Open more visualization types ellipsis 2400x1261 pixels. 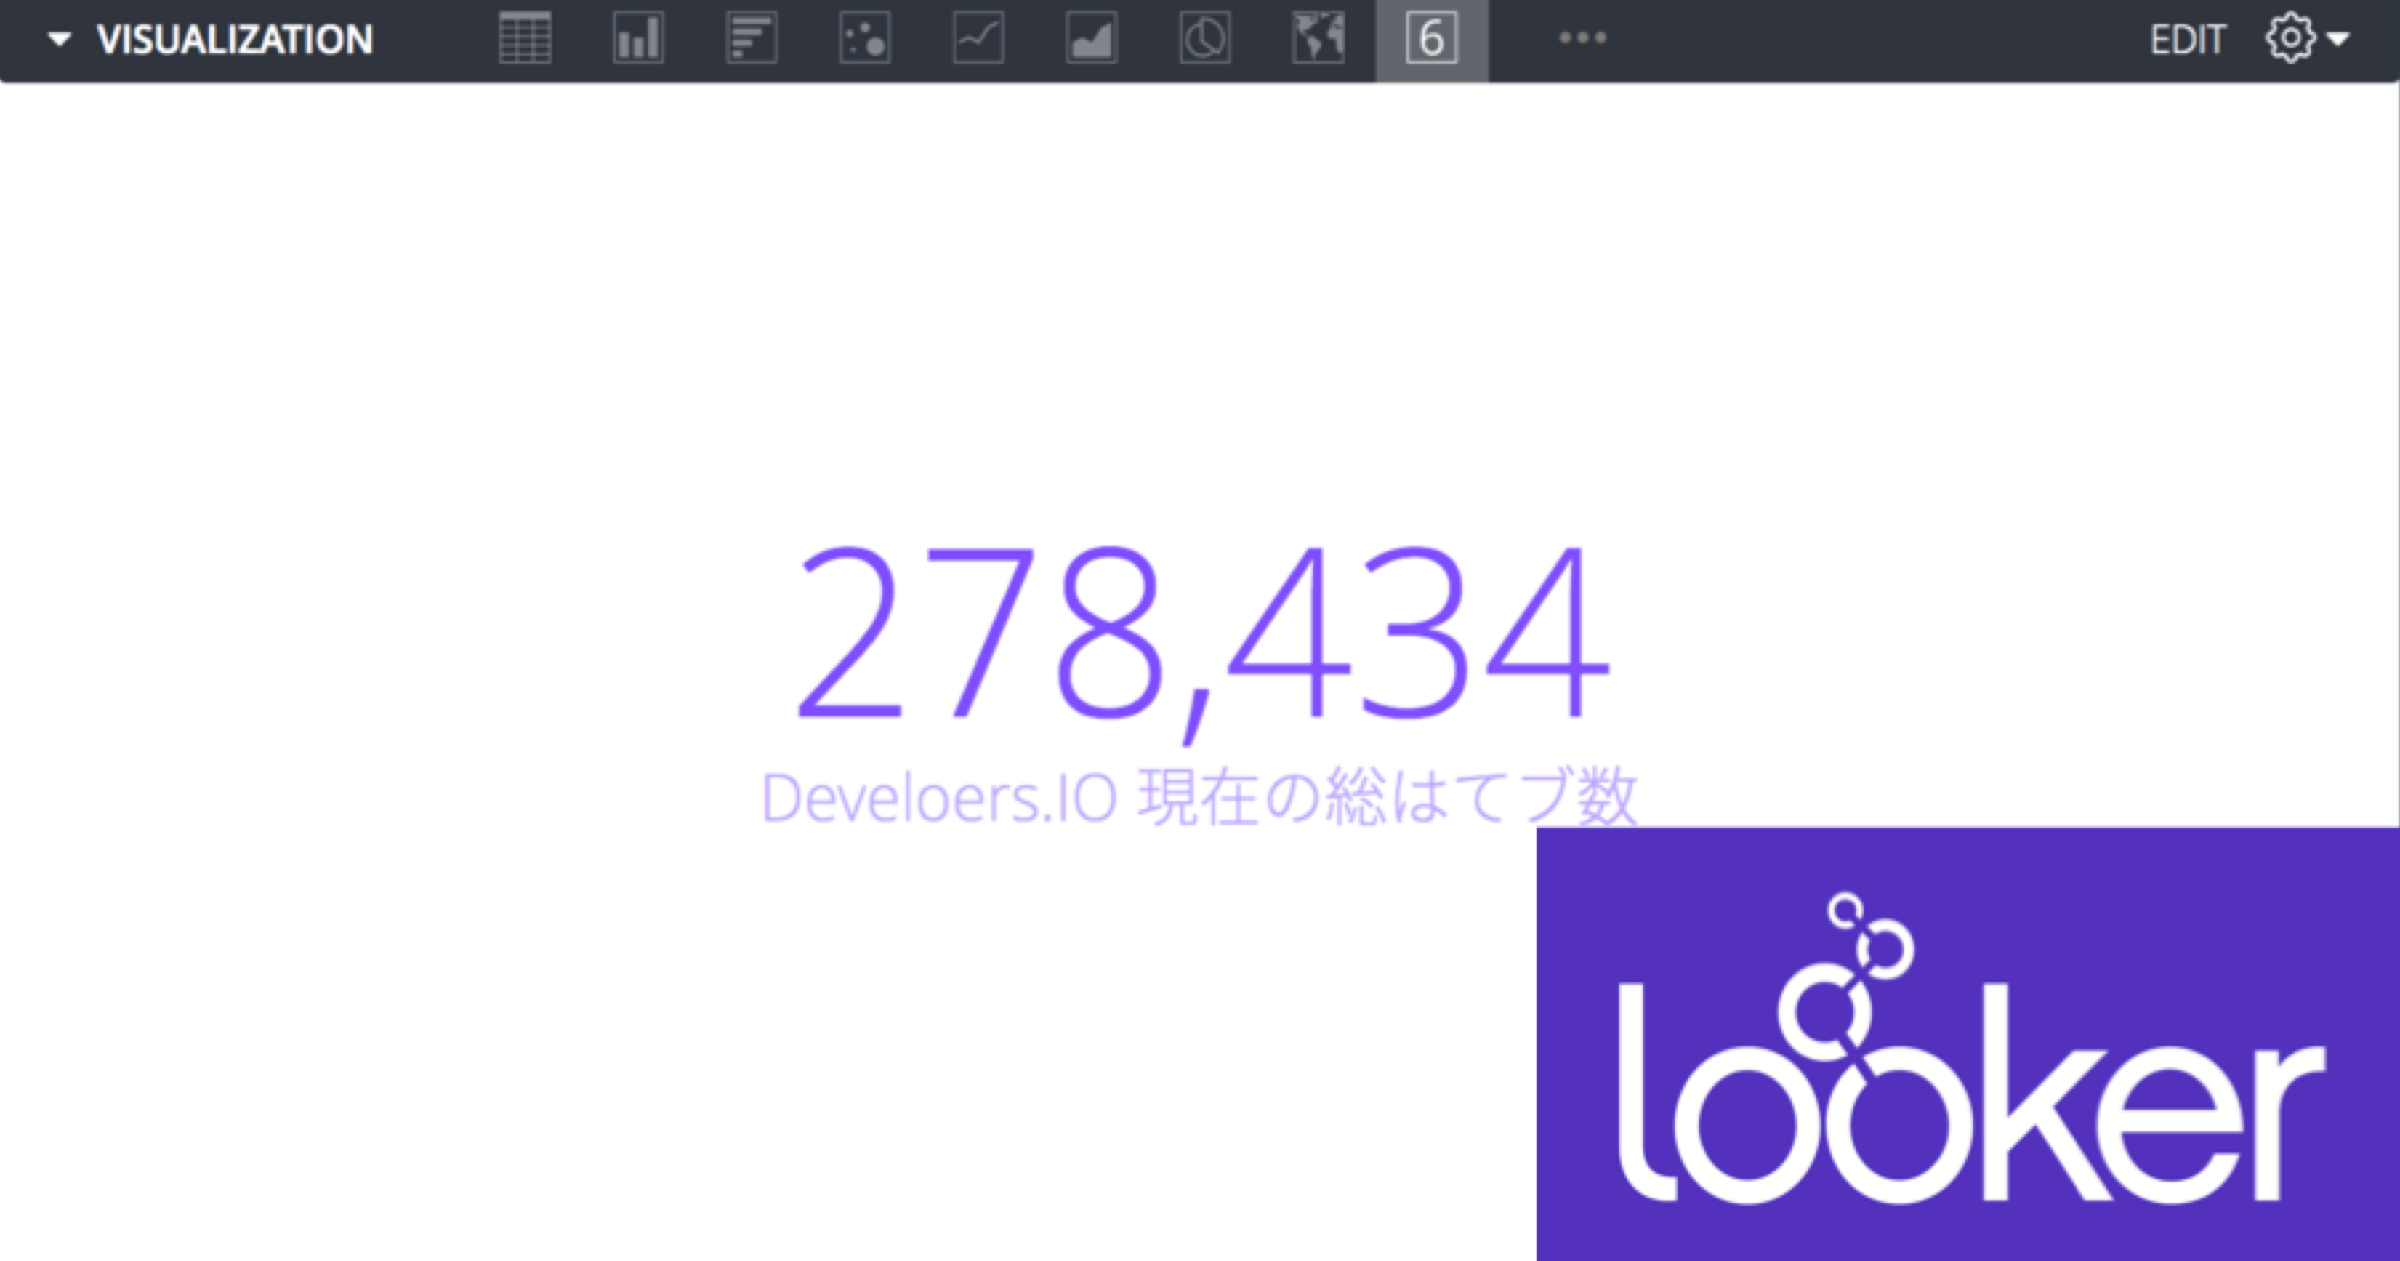point(1583,38)
